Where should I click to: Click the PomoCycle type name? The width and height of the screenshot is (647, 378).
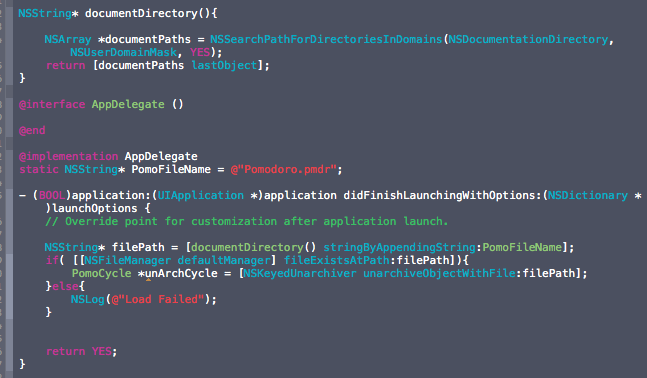pos(102,273)
